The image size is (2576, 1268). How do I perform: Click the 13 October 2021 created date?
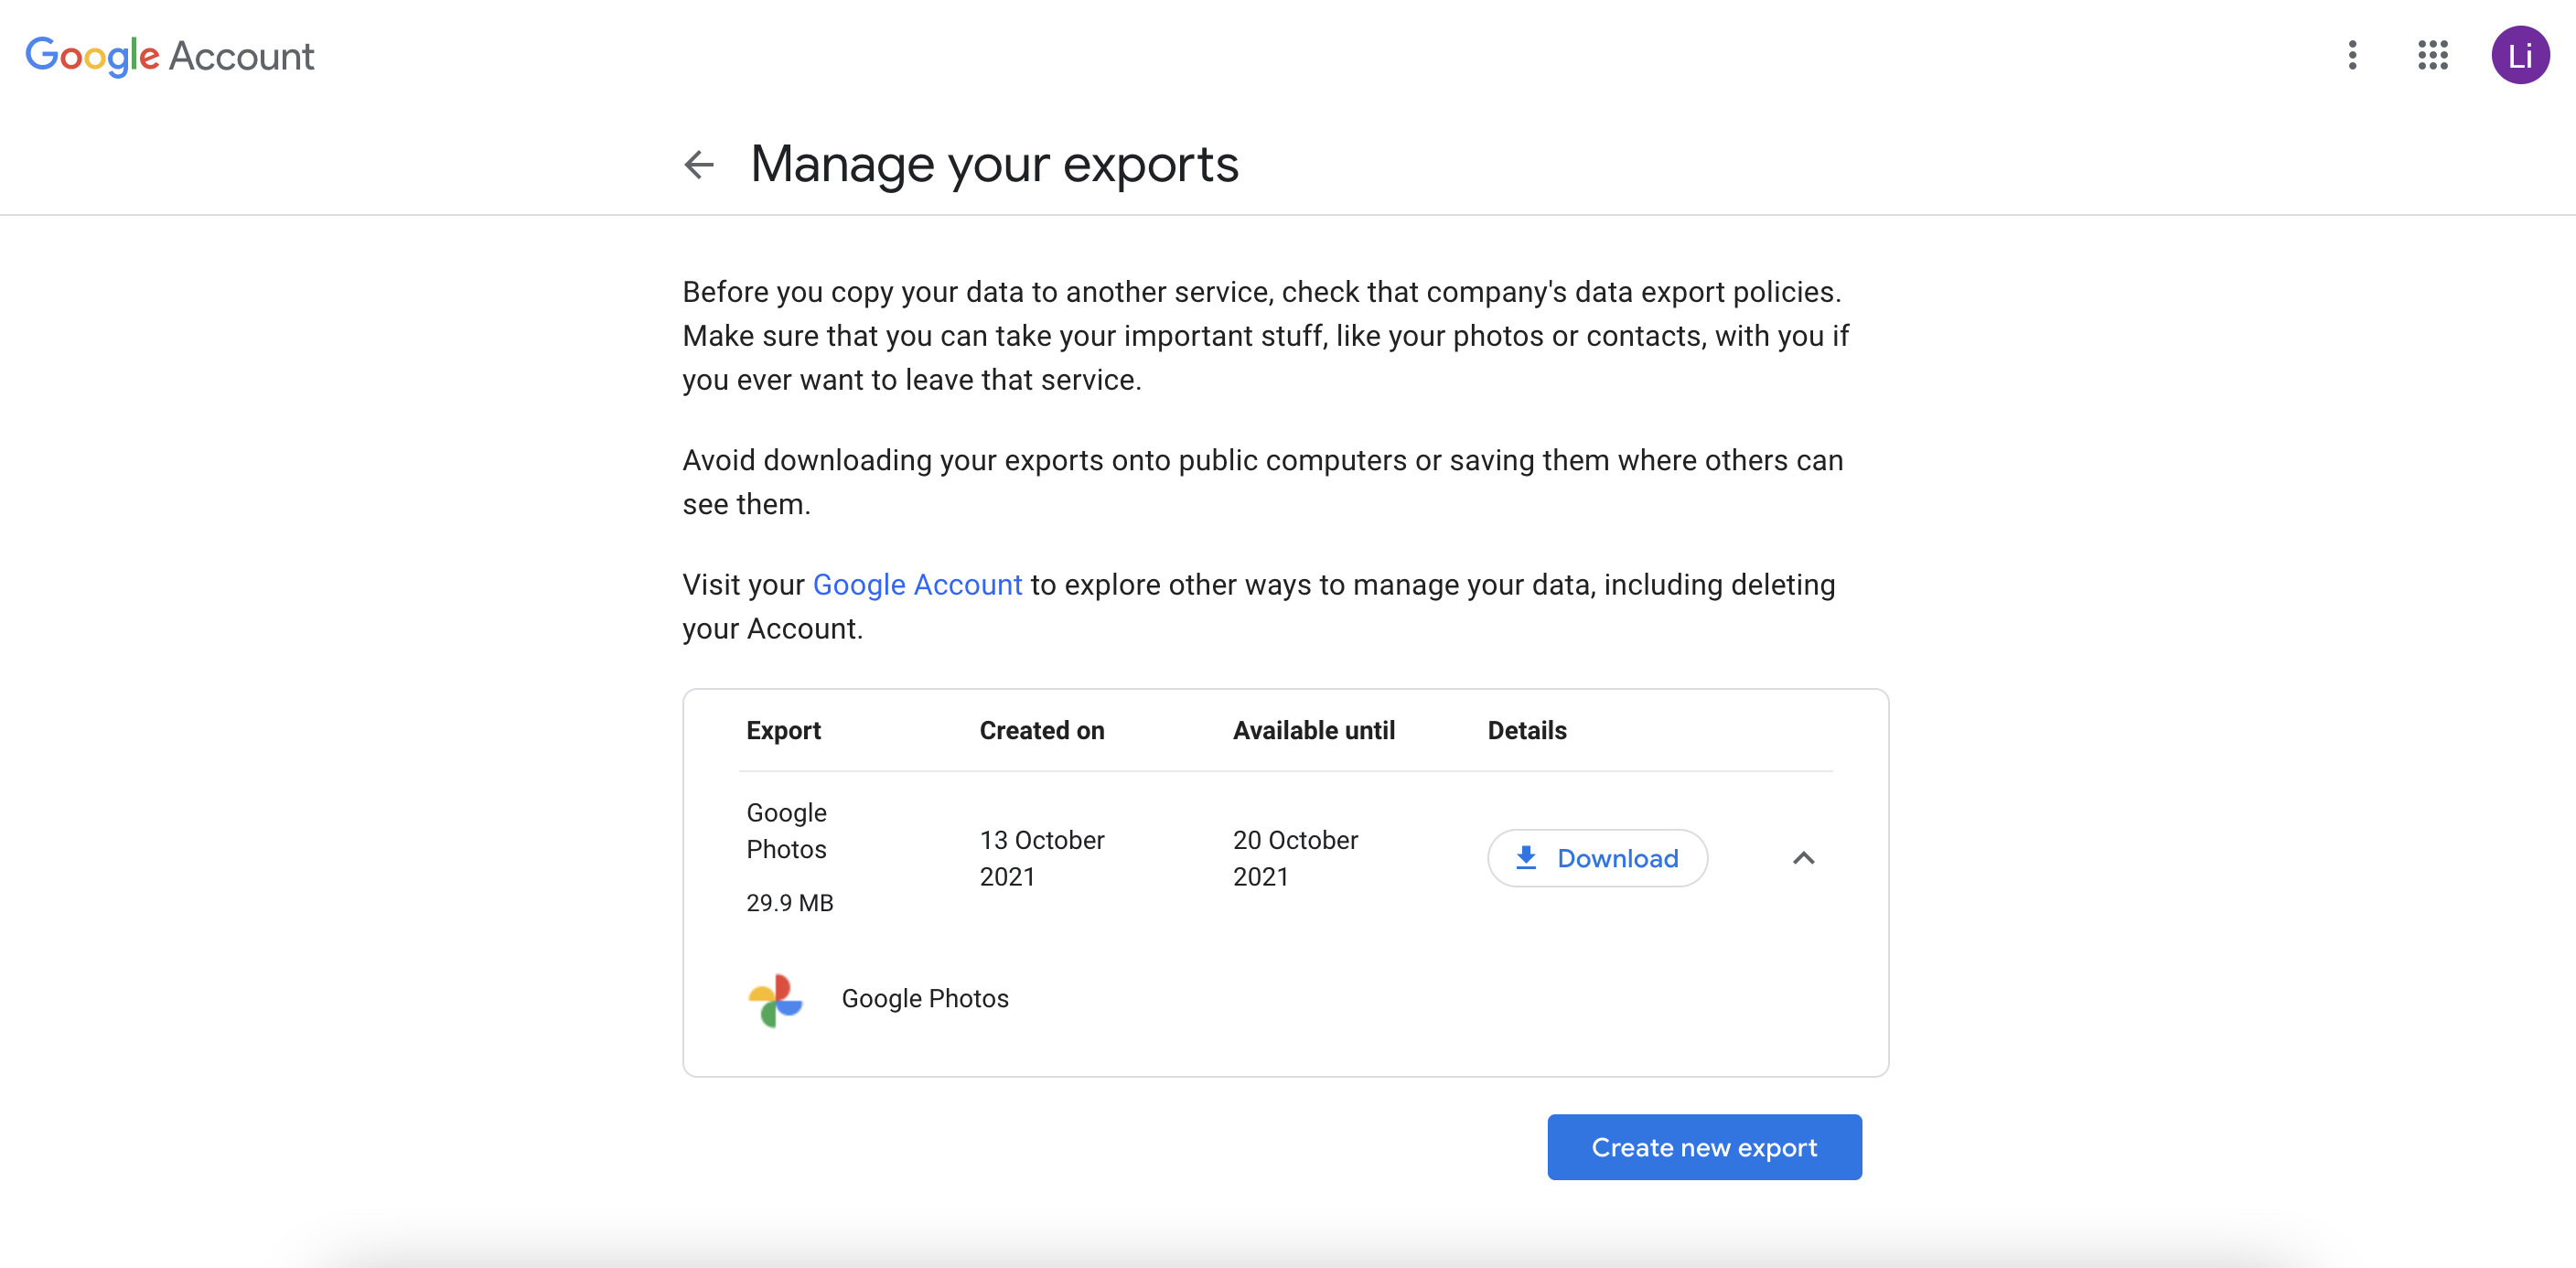coord(1041,858)
